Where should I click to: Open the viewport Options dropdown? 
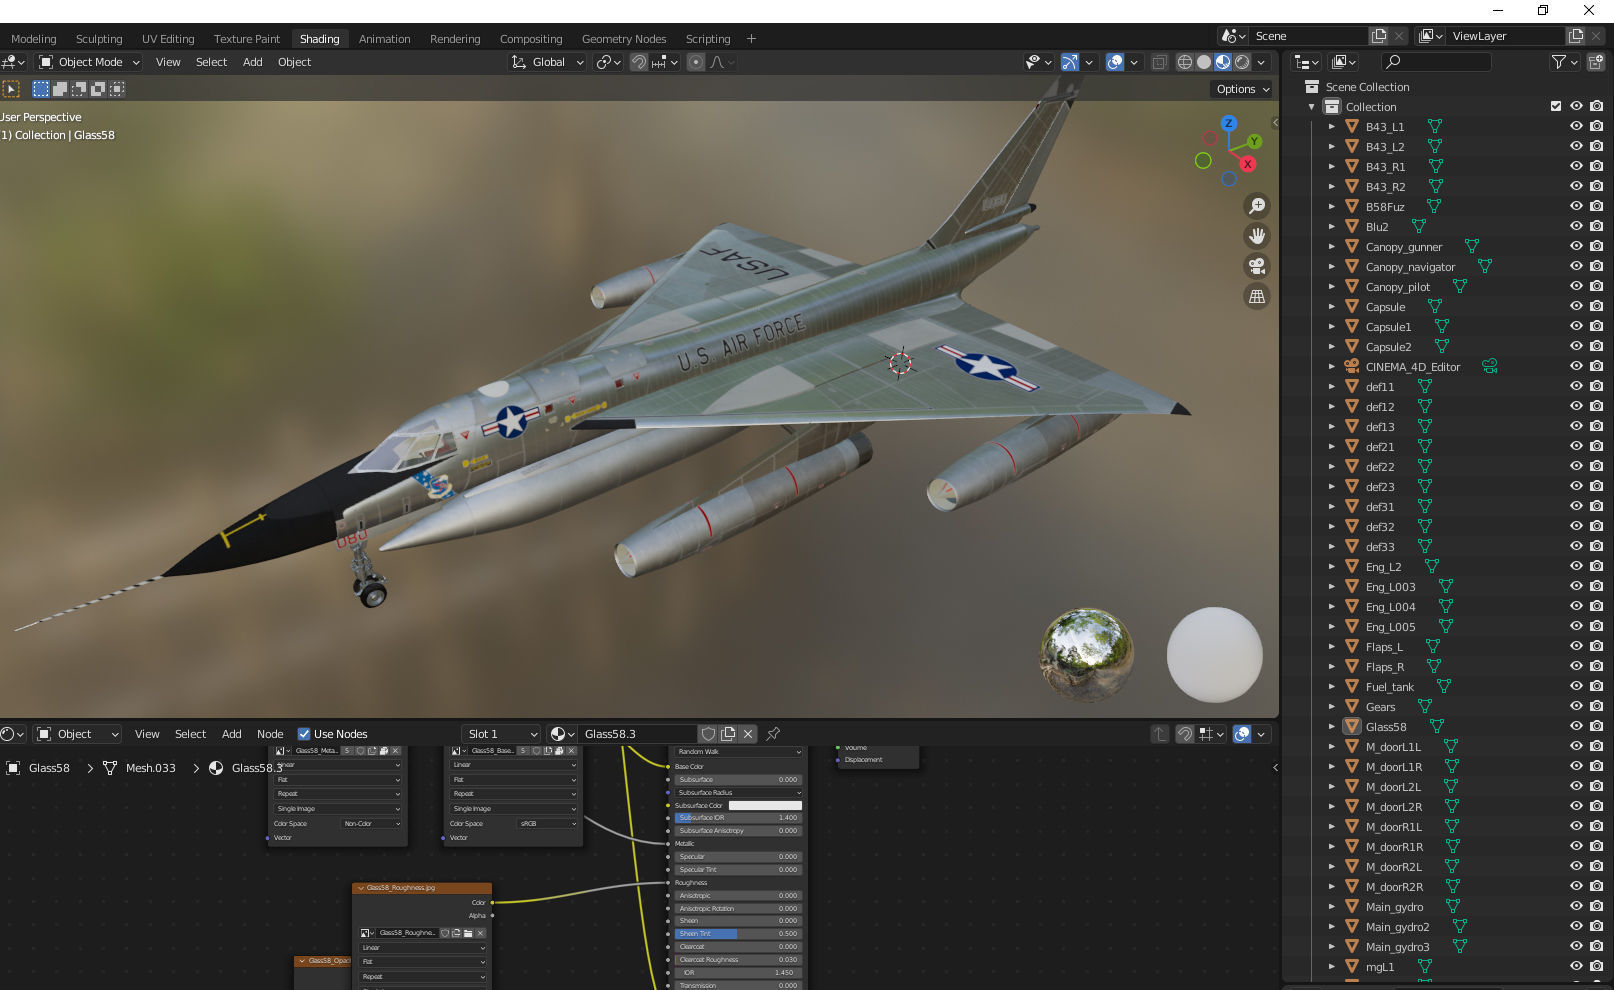point(1242,89)
